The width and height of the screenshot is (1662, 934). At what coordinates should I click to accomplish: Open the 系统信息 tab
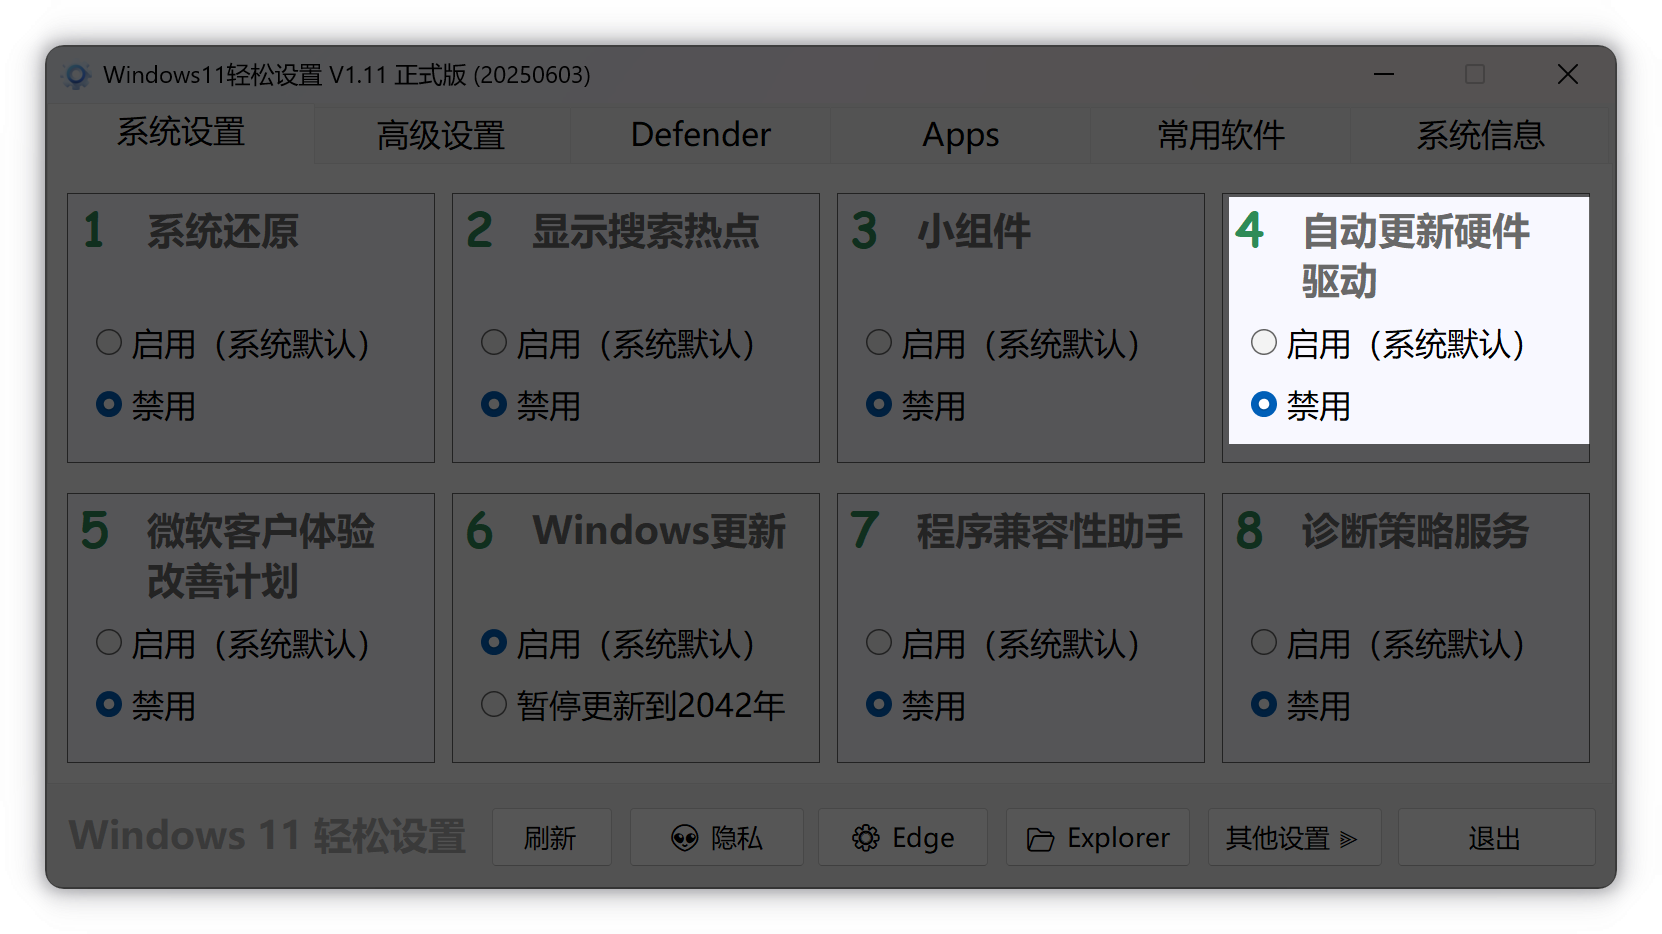(1480, 135)
